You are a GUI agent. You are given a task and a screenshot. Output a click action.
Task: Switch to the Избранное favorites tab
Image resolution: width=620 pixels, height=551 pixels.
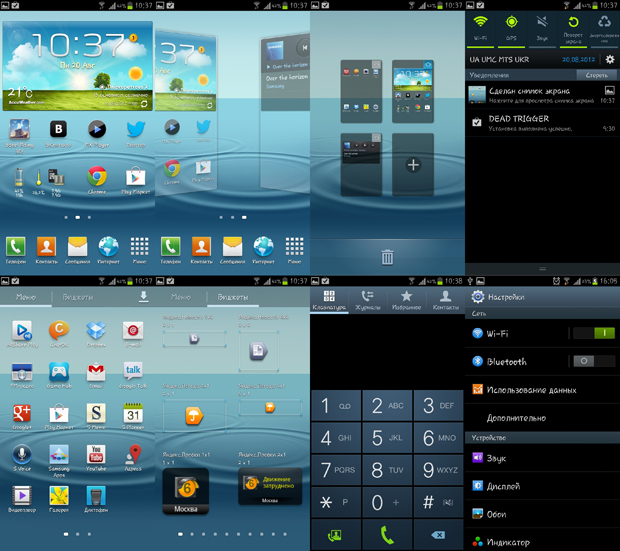click(406, 300)
